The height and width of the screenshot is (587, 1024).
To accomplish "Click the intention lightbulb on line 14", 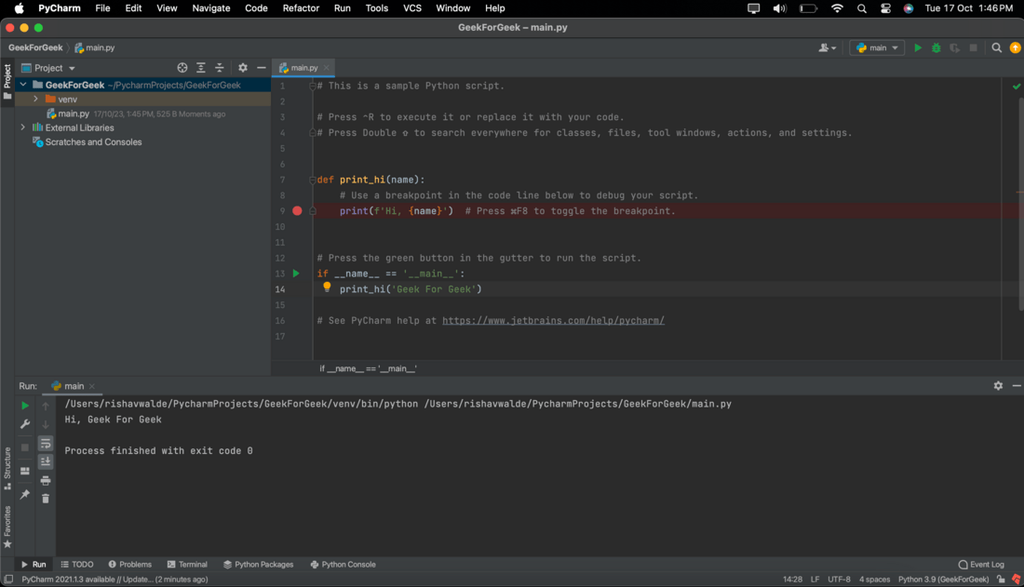I will pyautogui.click(x=326, y=288).
